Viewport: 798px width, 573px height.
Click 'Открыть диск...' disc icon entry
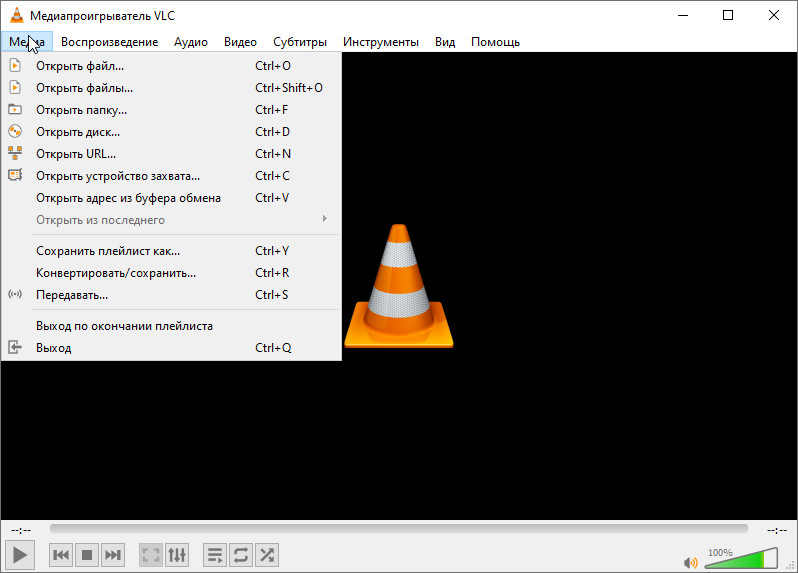[x=78, y=132]
